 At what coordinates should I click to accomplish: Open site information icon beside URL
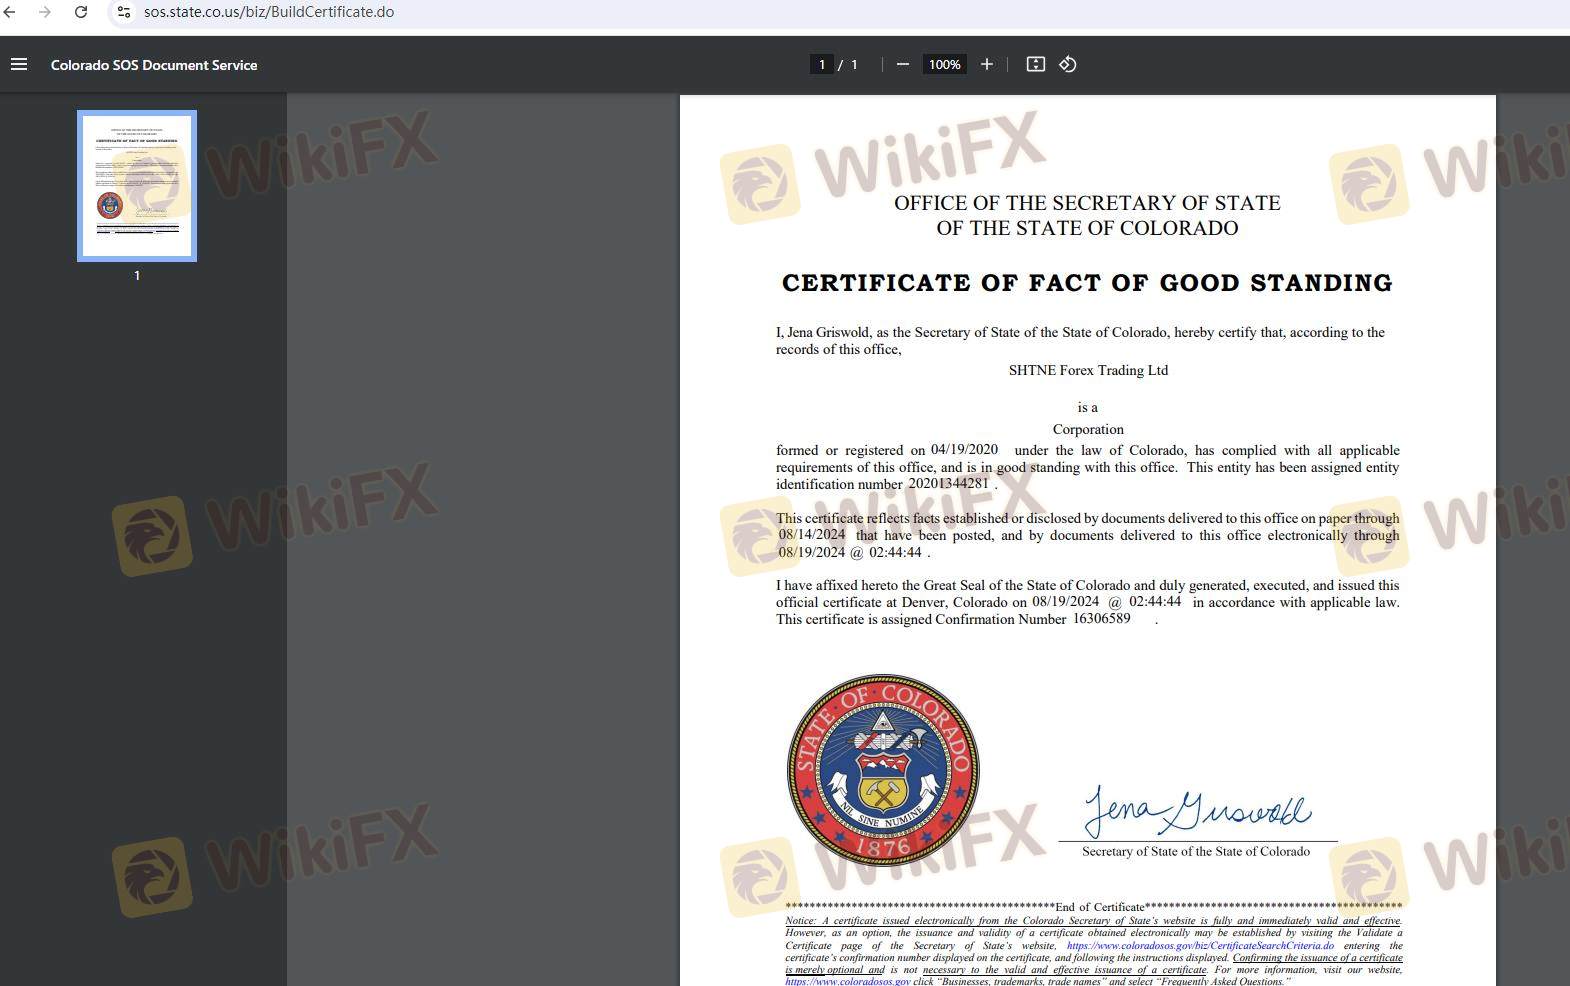point(123,12)
